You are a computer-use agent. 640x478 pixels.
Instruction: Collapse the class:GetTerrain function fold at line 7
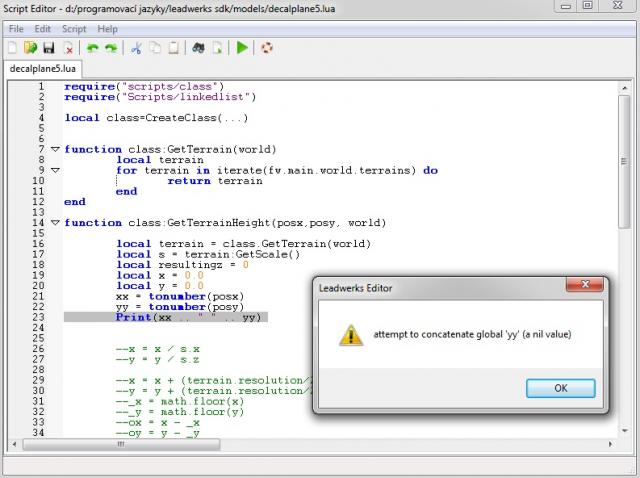coord(55,149)
